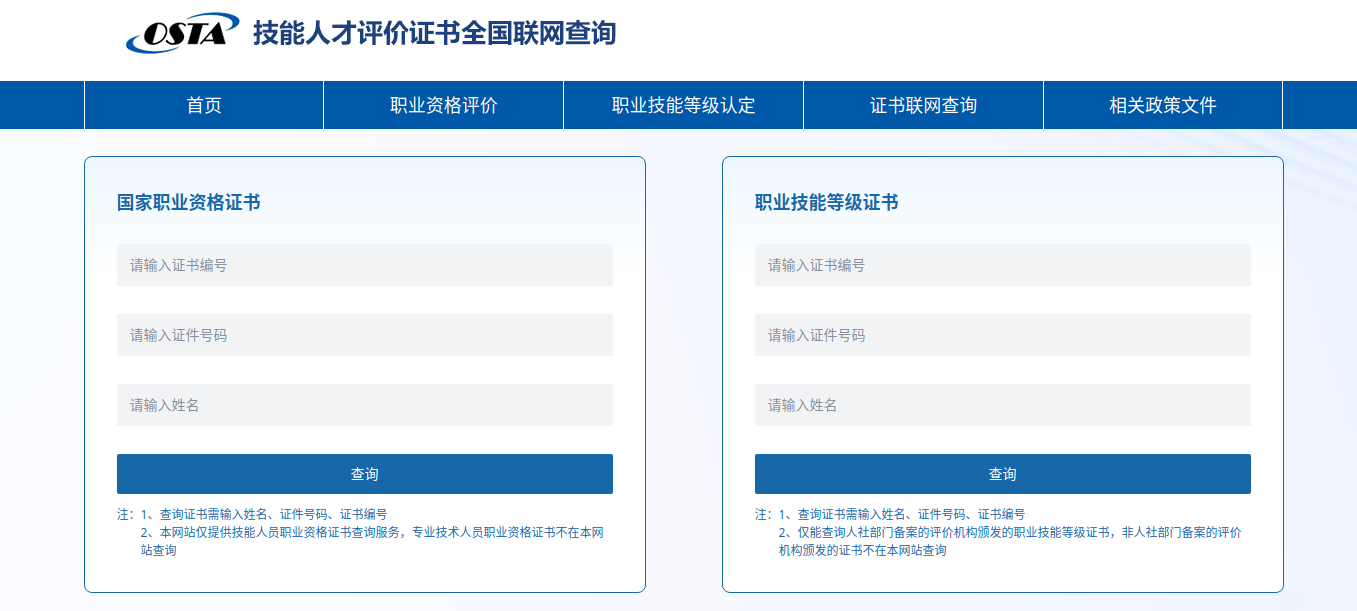Go to 职业技能等级认定 in navigation

point(684,105)
